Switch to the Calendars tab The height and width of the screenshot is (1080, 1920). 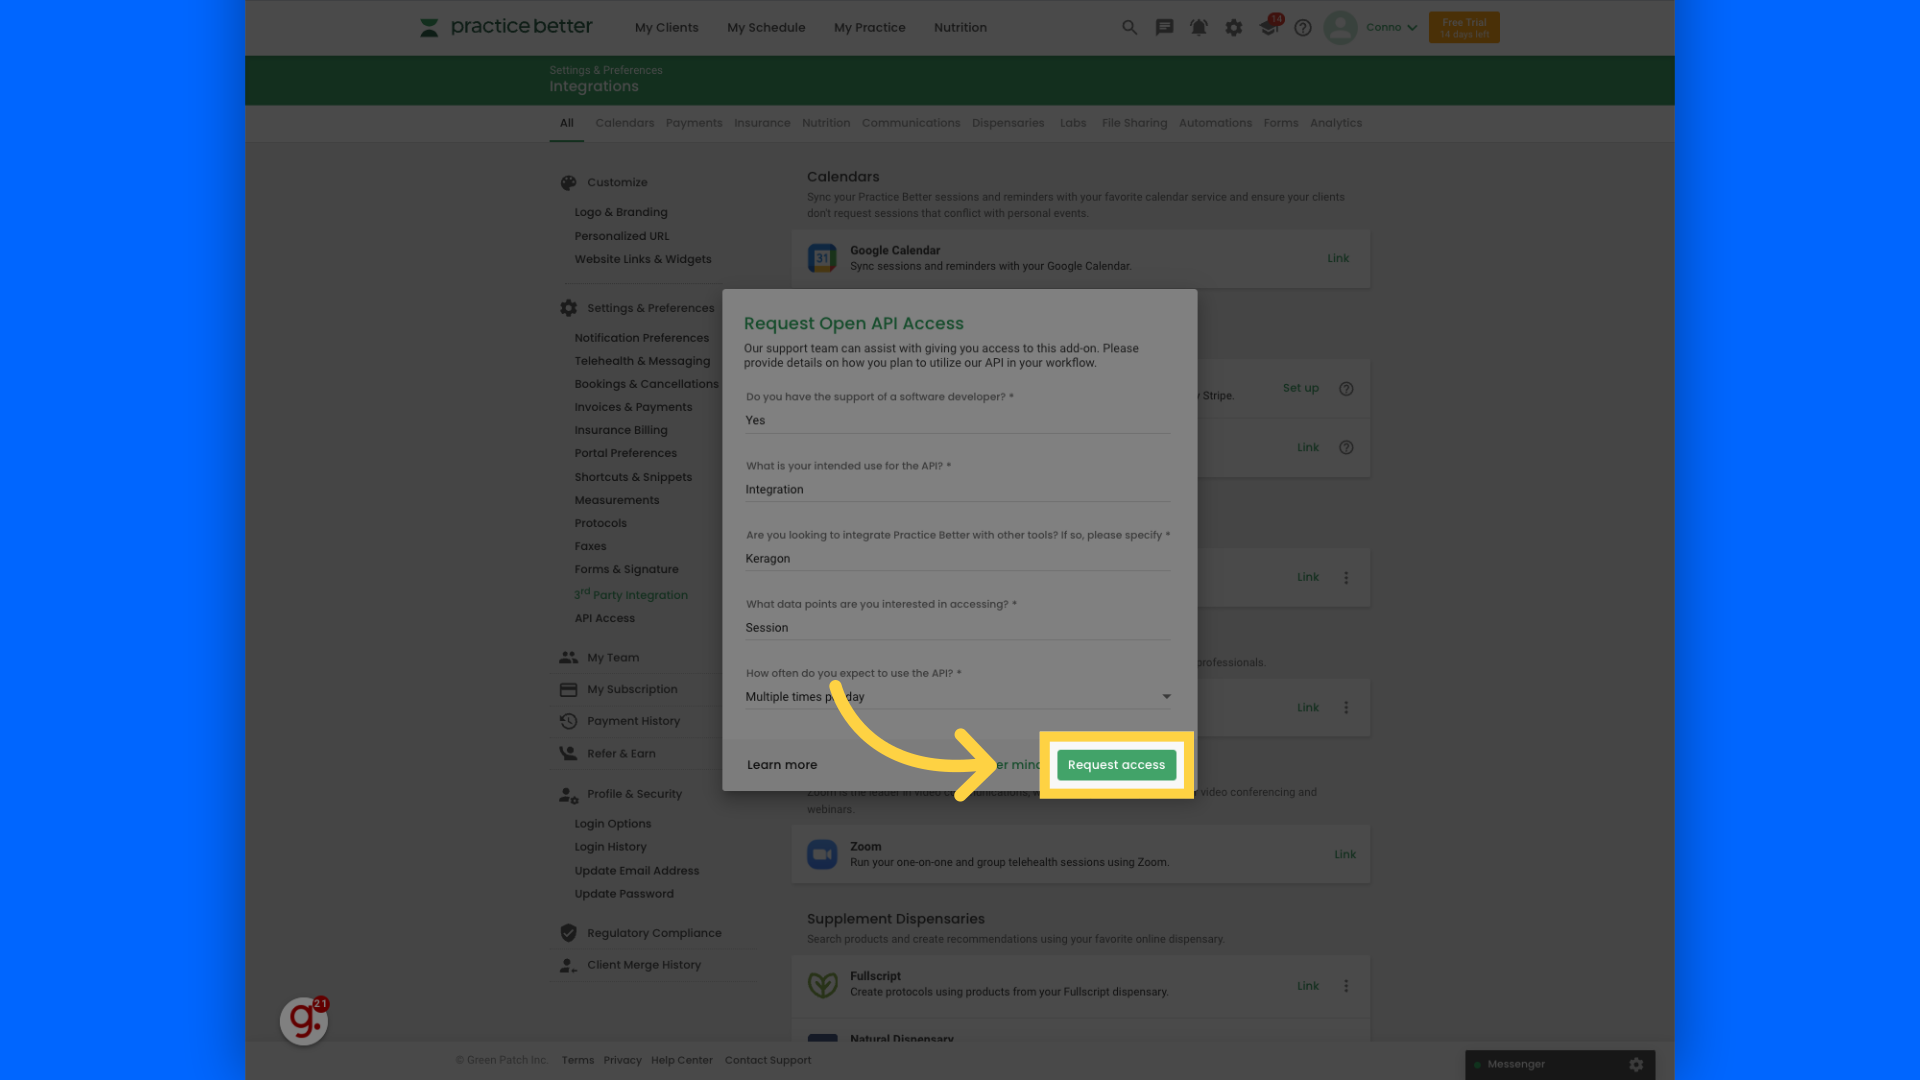(624, 123)
